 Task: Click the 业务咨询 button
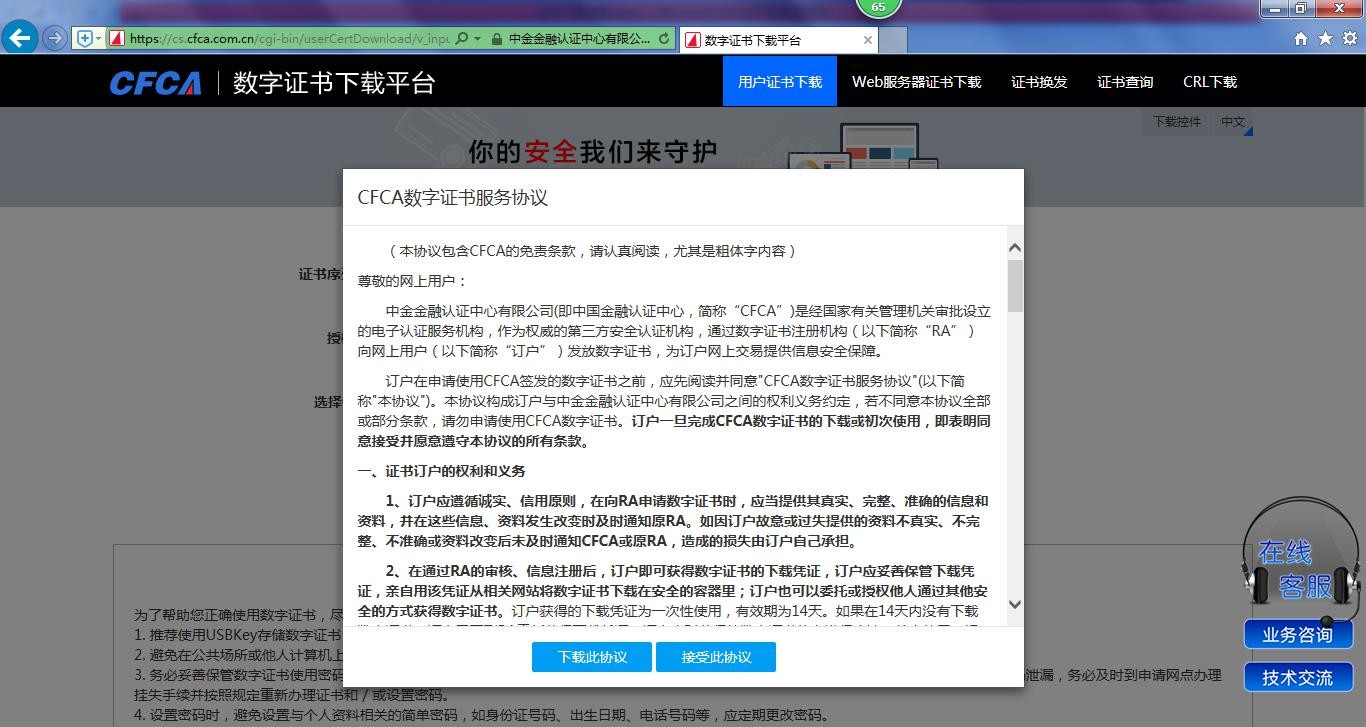[1297, 634]
